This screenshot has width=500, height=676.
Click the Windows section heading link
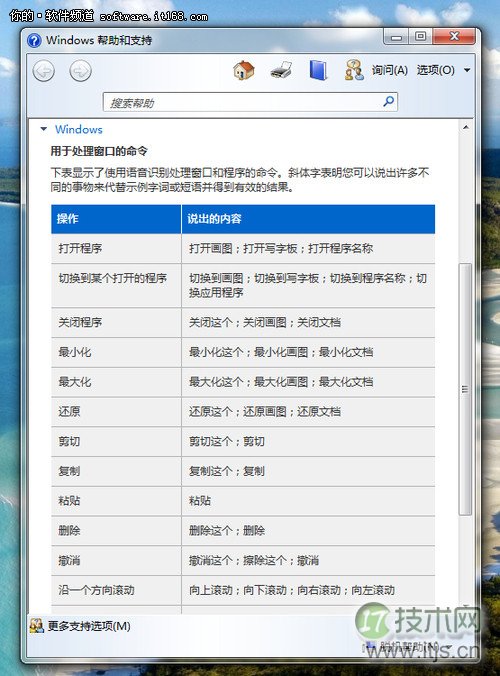point(79,129)
